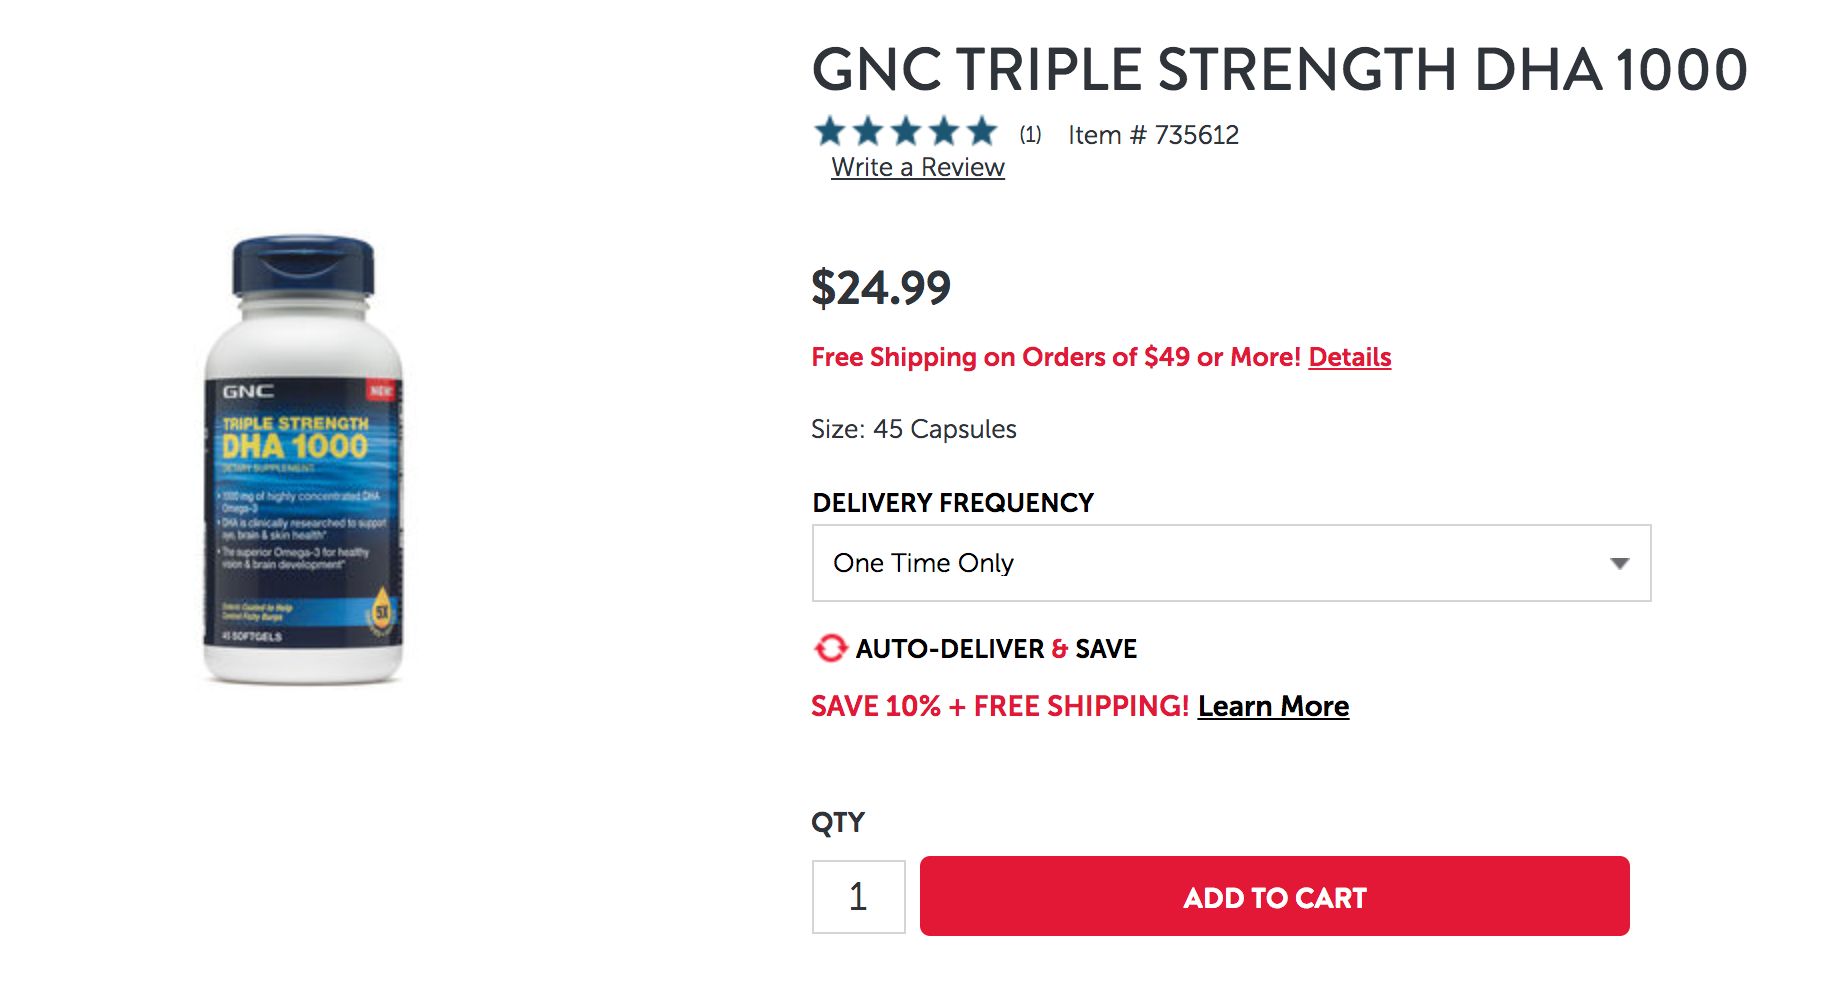Click the DHA 1000 bottle product image
This screenshot has height=986, width=1822.
[303, 460]
